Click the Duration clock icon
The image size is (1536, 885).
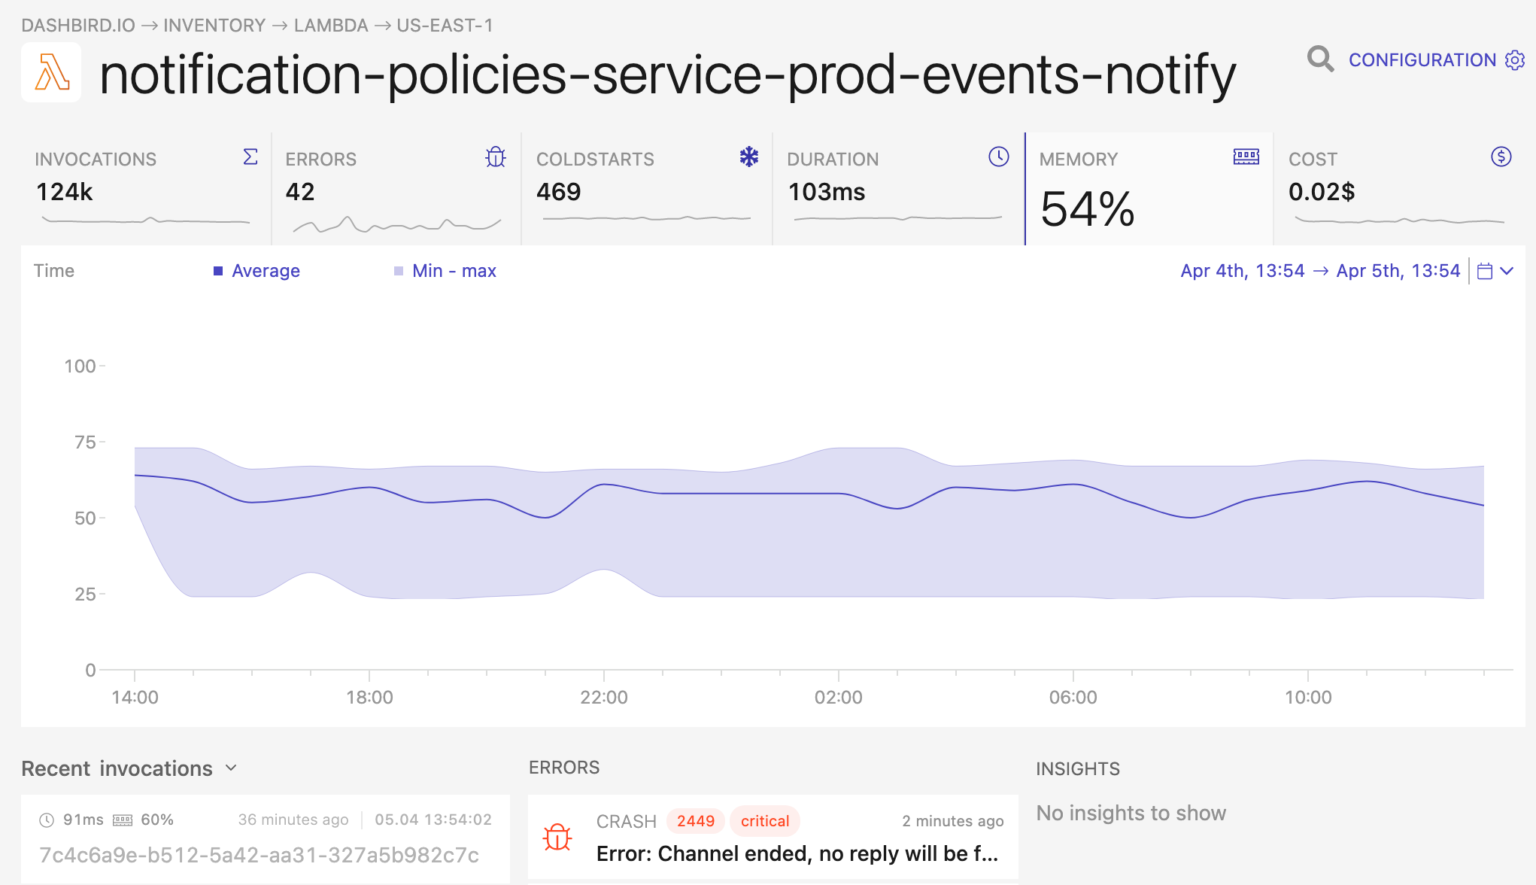998,157
